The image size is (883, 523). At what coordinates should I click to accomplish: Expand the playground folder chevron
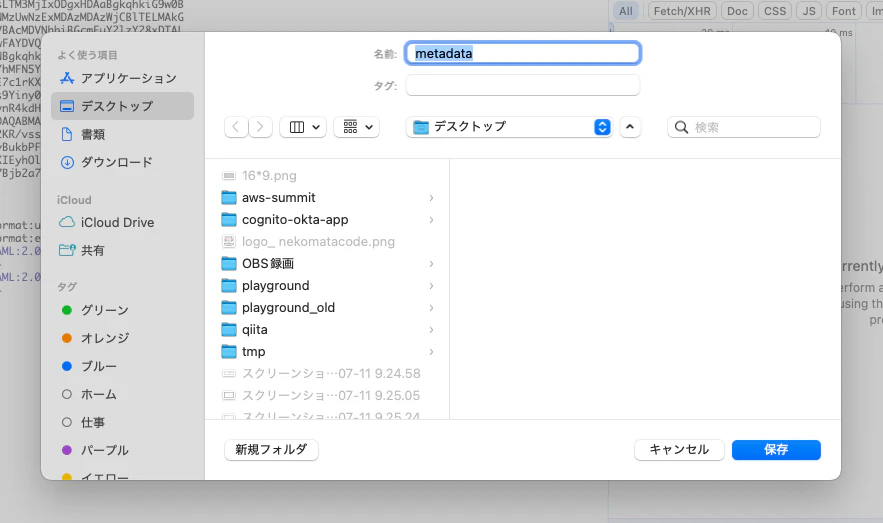click(x=431, y=285)
